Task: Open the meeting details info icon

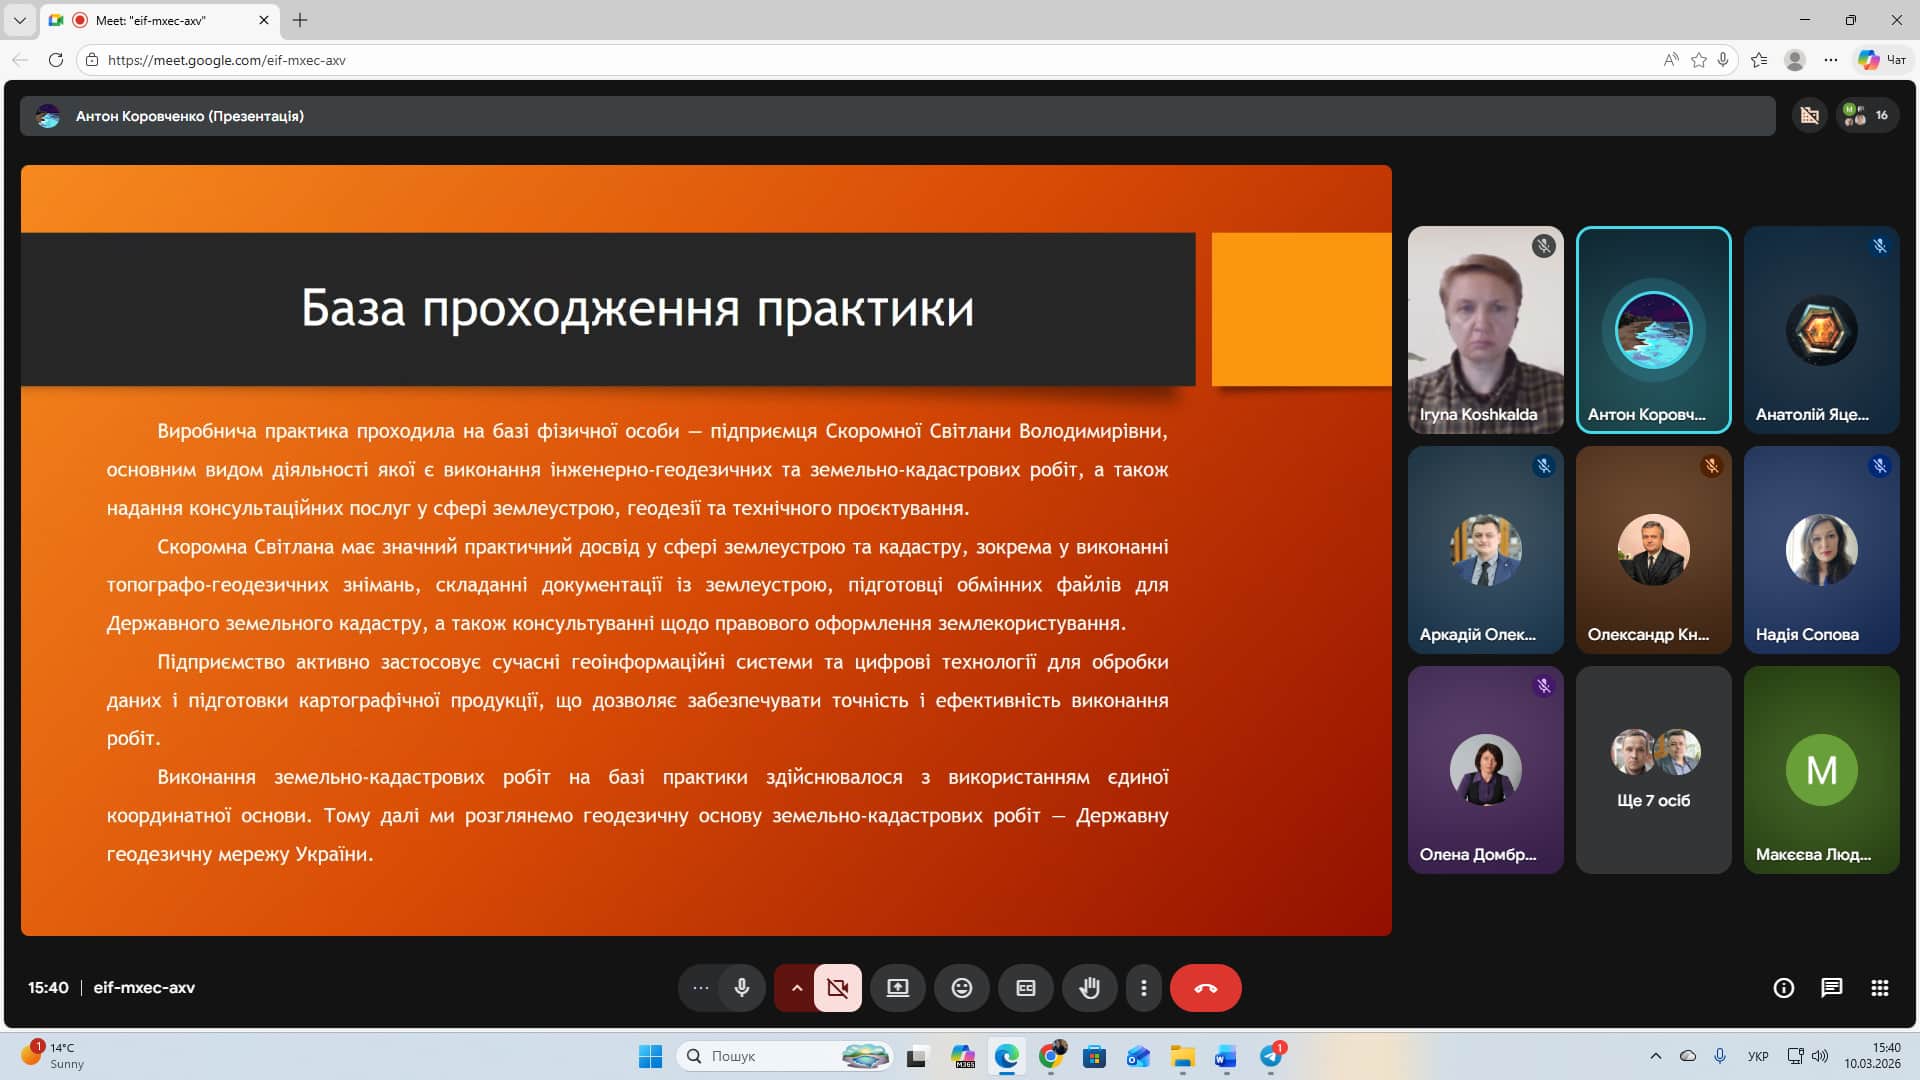Action: point(1783,988)
